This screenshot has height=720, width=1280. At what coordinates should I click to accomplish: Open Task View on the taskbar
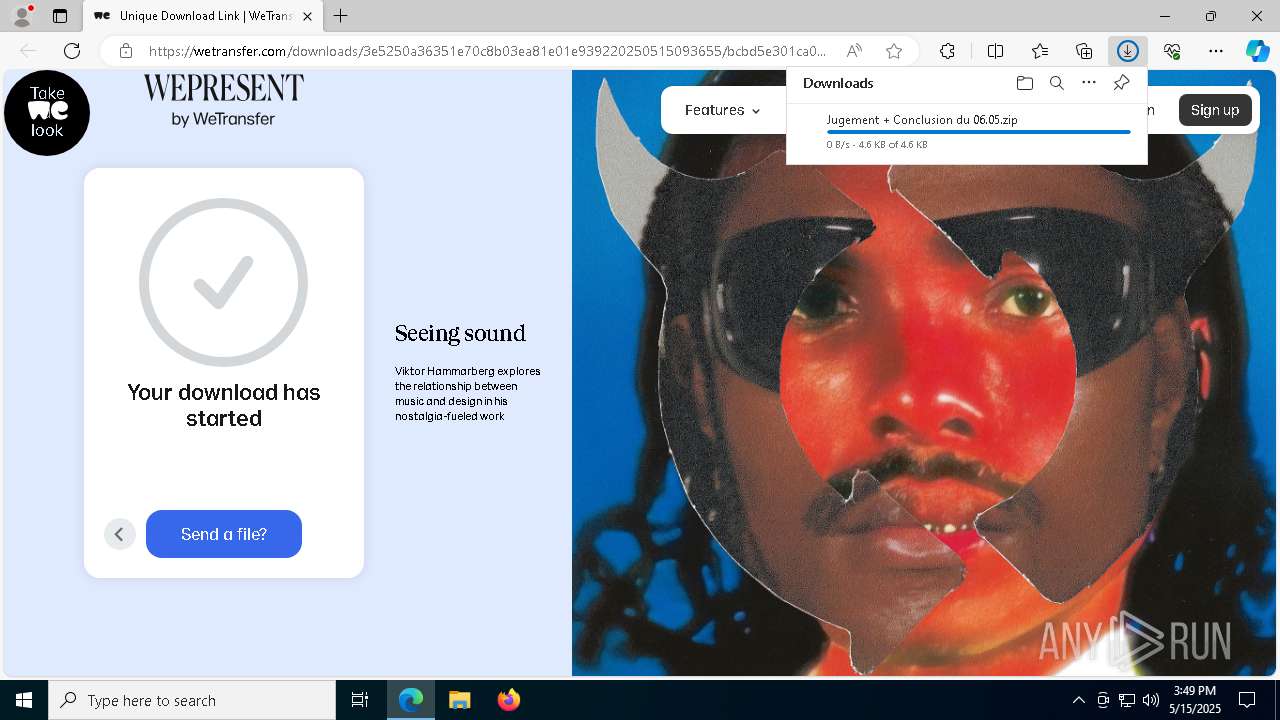coord(360,700)
